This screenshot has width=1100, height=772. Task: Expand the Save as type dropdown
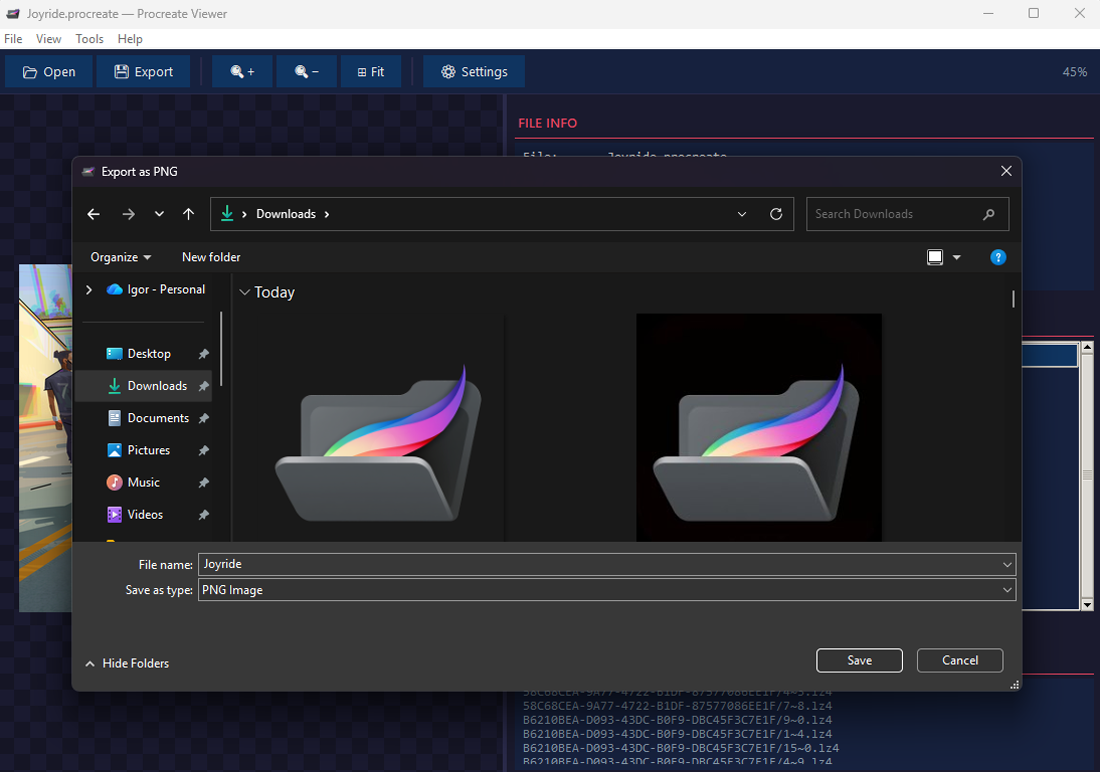1006,590
